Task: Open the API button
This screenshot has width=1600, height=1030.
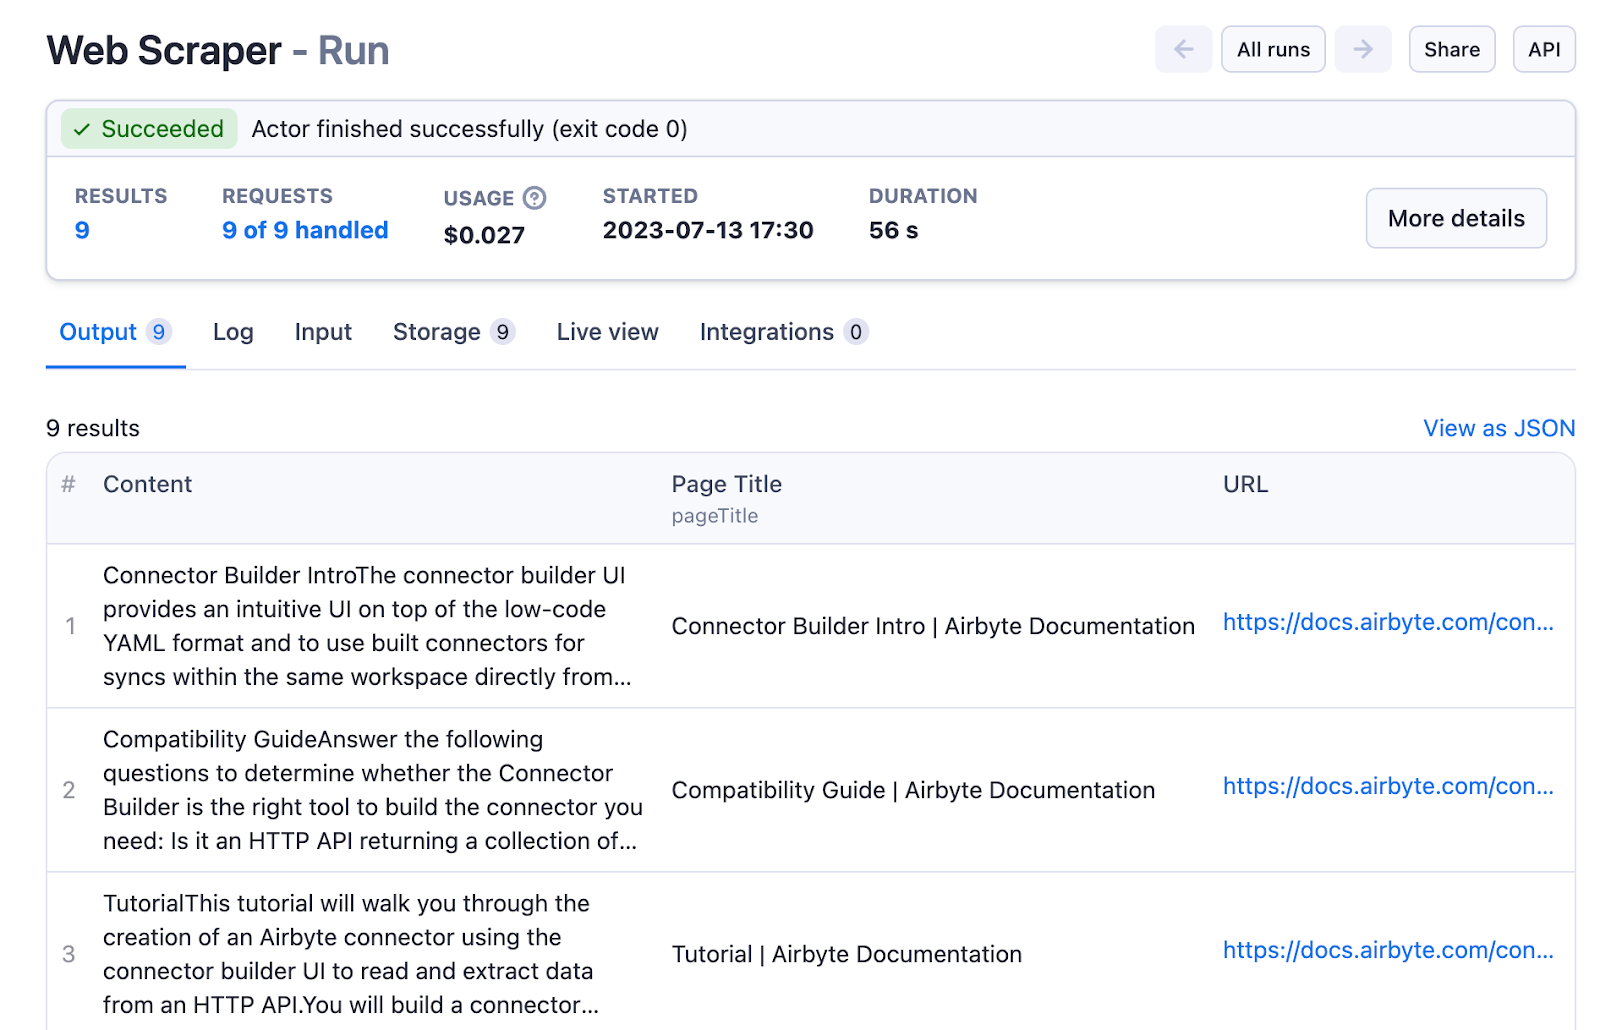Action: (1543, 49)
